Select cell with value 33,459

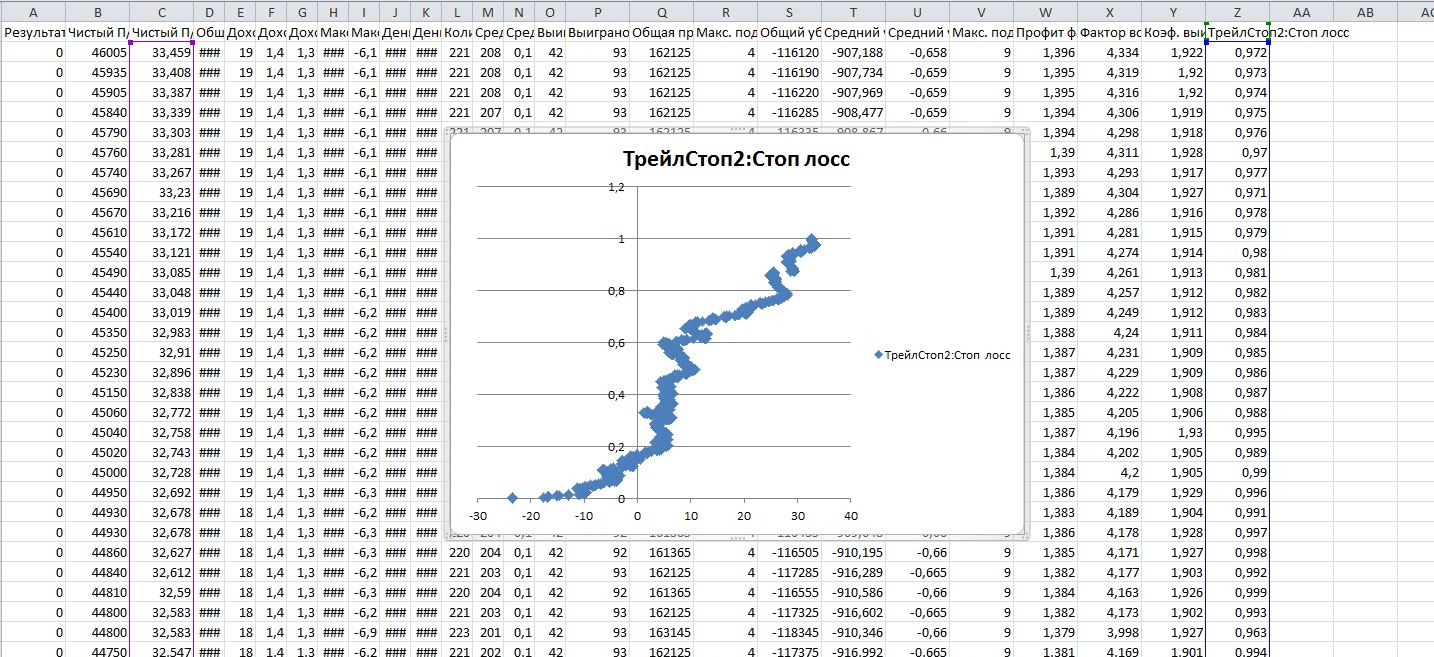tap(161, 52)
